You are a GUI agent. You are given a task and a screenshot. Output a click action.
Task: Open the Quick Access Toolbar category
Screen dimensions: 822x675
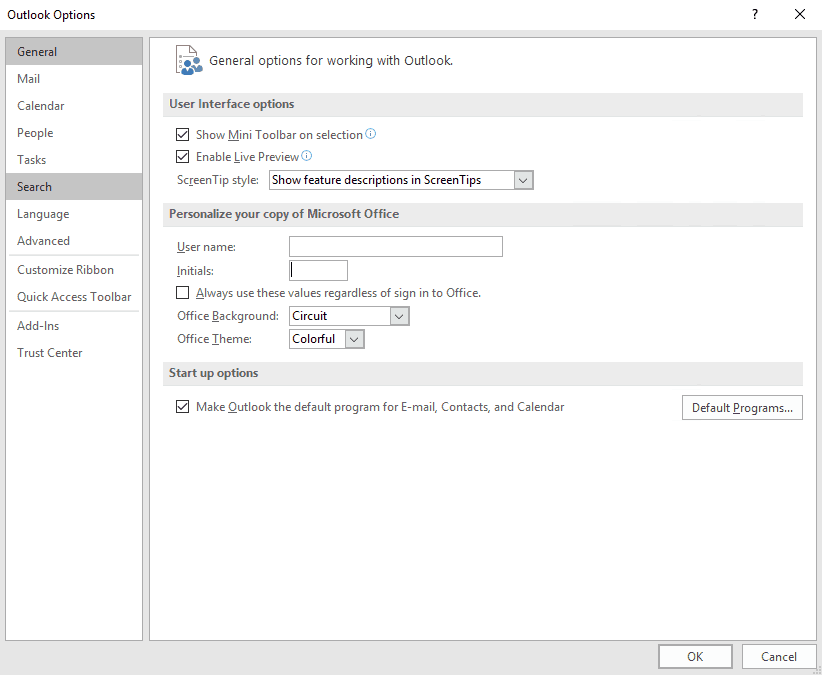pos(74,297)
